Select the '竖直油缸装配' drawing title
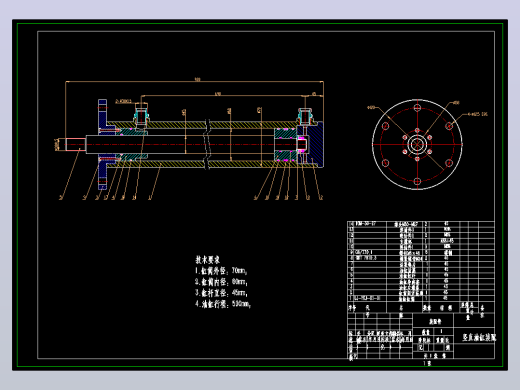 point(479,337)
